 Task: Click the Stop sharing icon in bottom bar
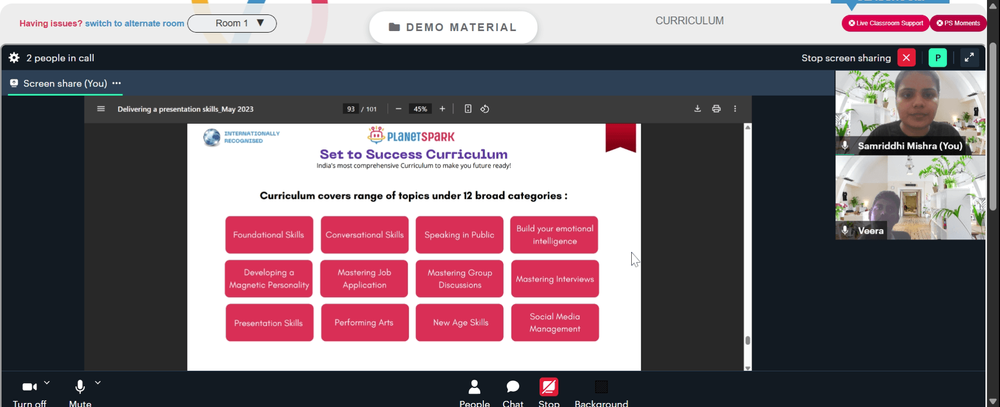pos(548,387)
